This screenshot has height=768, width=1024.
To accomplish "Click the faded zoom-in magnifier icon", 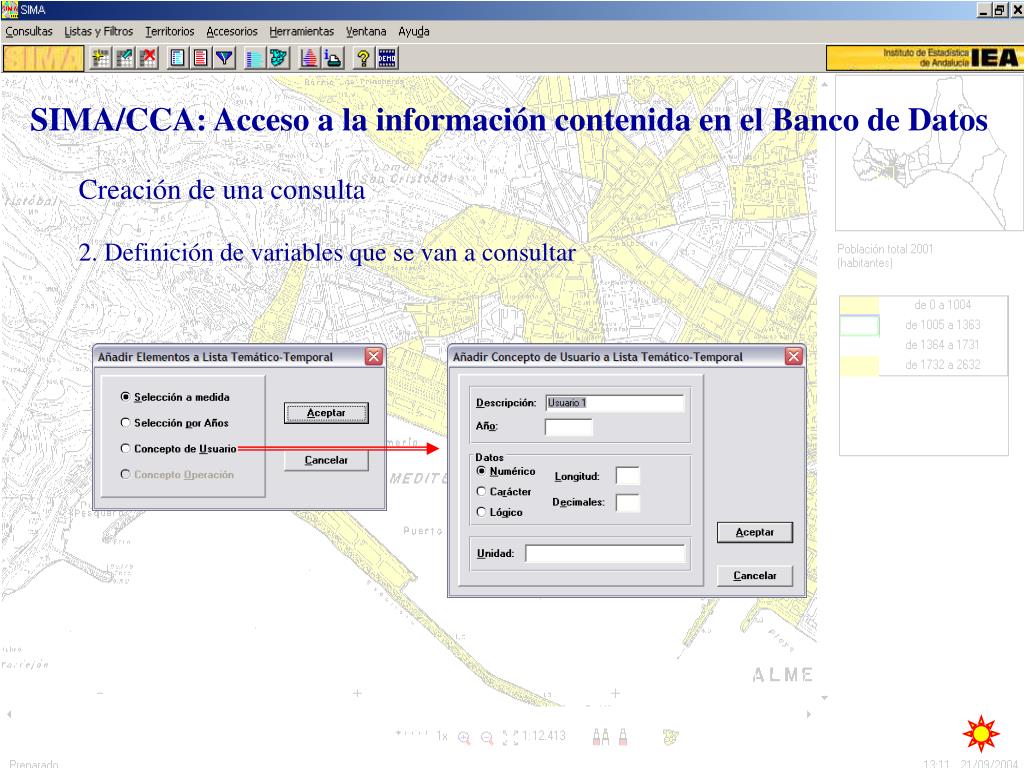I will (x=464, y=737).
